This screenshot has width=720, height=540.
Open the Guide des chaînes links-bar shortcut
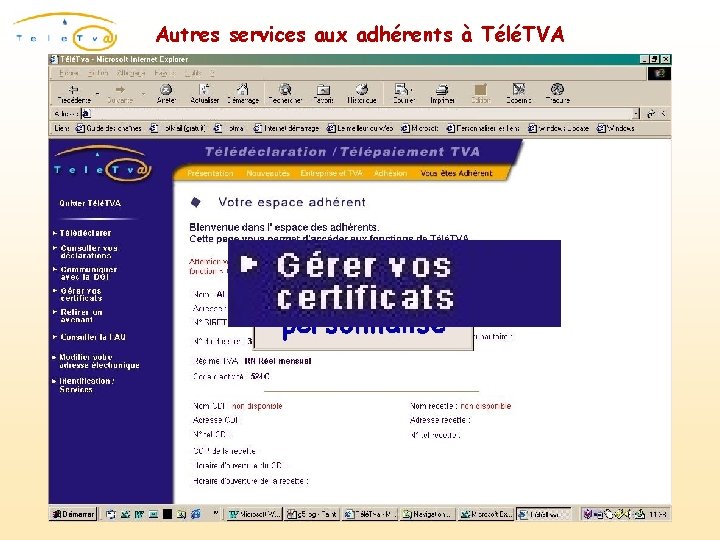pos(108,128)
